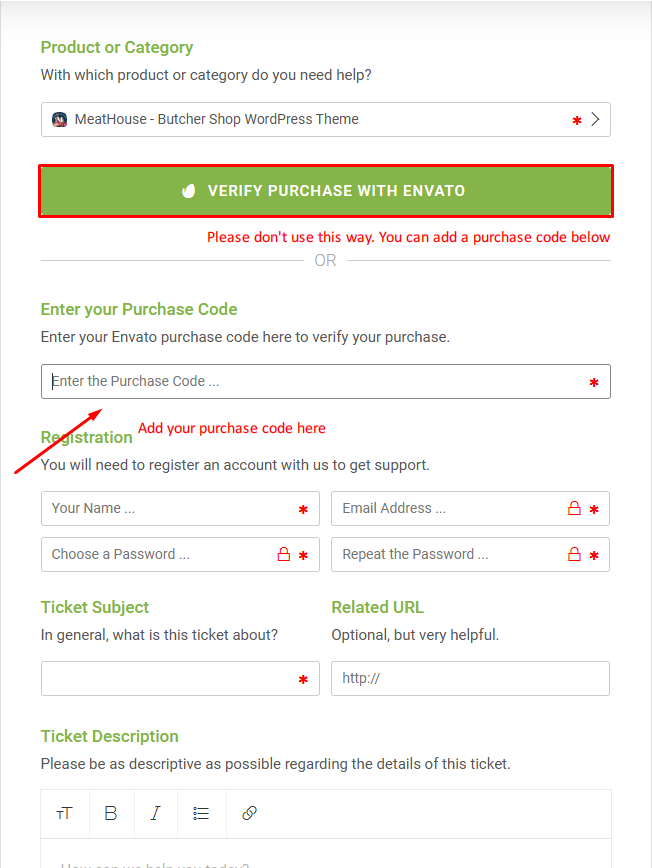
Task: Click the text size icon in editor toolbar
Action: [x=64, y=813]
